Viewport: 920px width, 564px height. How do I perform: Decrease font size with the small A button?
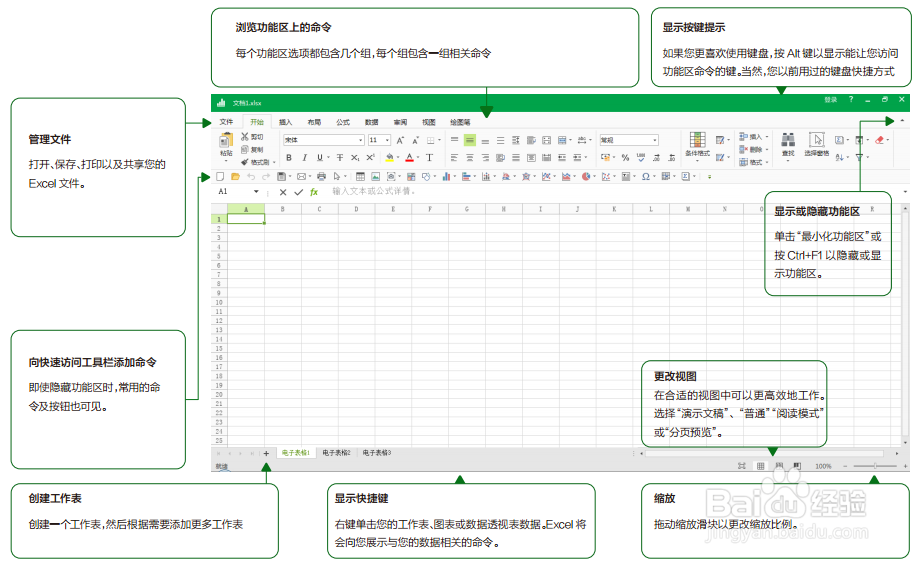[x=415, y=140]
